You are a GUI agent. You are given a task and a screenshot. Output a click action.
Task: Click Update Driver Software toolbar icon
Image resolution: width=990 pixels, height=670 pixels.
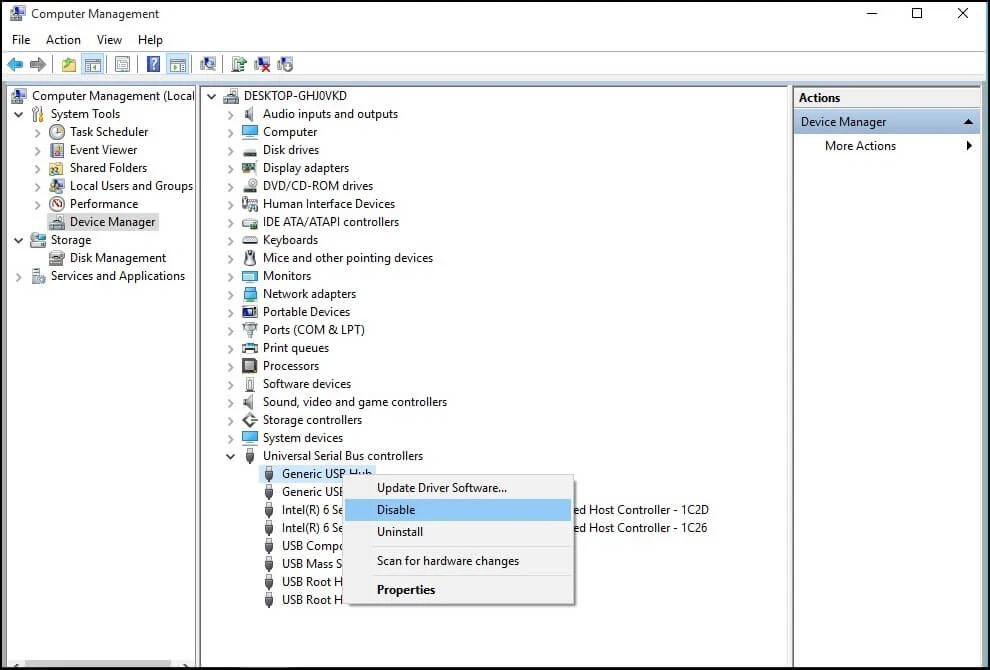[x=239, y=65]
